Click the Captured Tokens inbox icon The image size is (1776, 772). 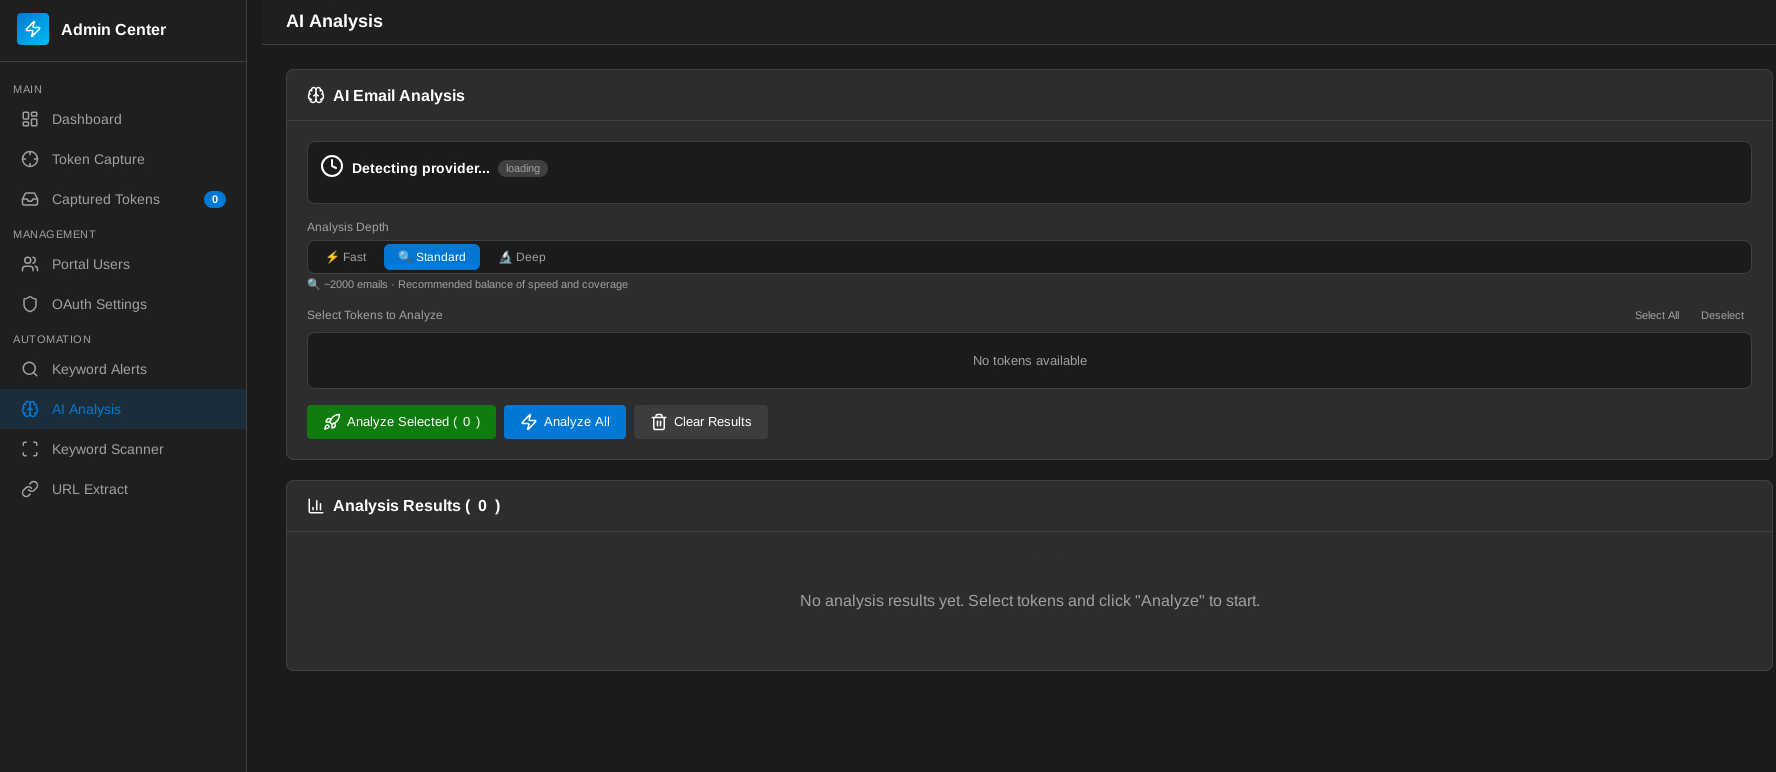click(30, 199)
